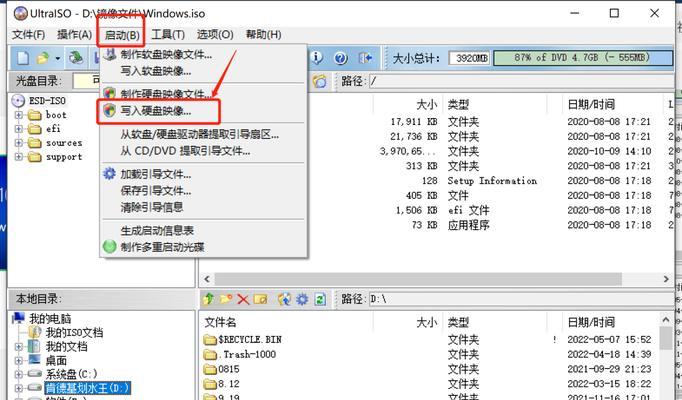Screen dimensions: 682x400
Task: Click the 我的电脑 computer icon
Action: (x=18, y=318)
